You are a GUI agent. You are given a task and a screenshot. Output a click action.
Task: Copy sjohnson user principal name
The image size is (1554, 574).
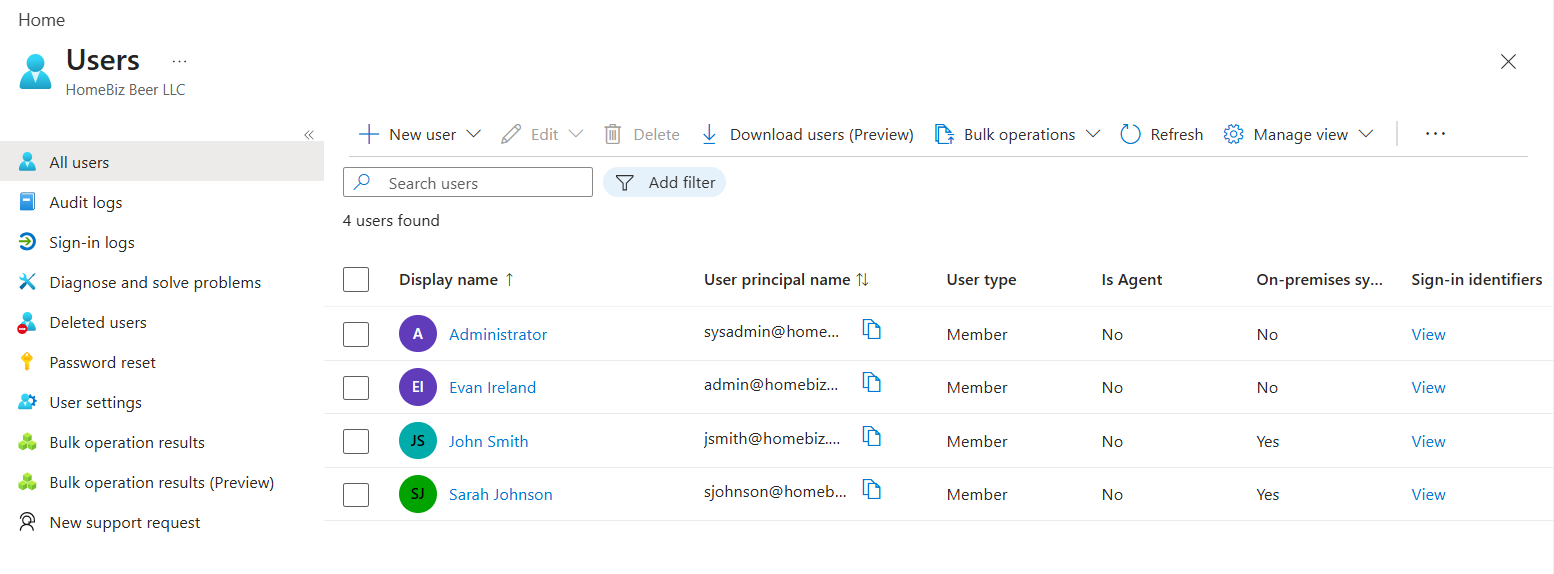pyautogui.click(x=872, y=489)
